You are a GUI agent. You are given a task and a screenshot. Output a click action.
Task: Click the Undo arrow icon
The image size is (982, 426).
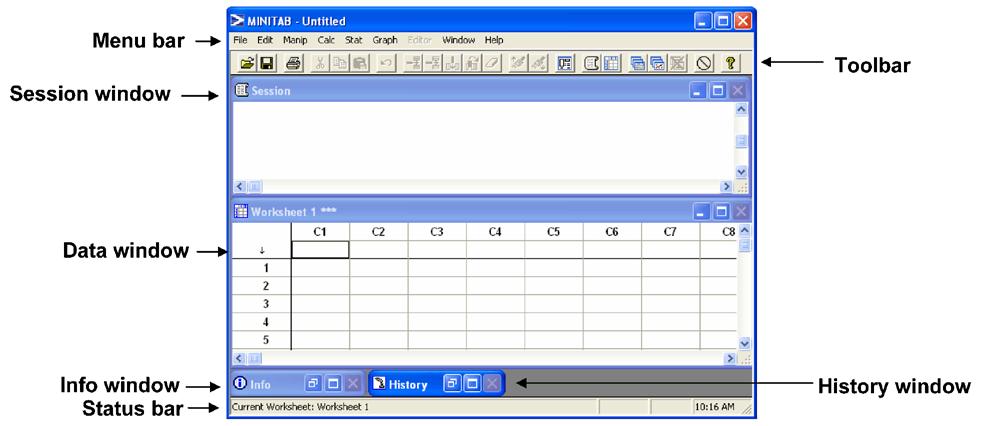pyautogui.click(x=385, y=63)
